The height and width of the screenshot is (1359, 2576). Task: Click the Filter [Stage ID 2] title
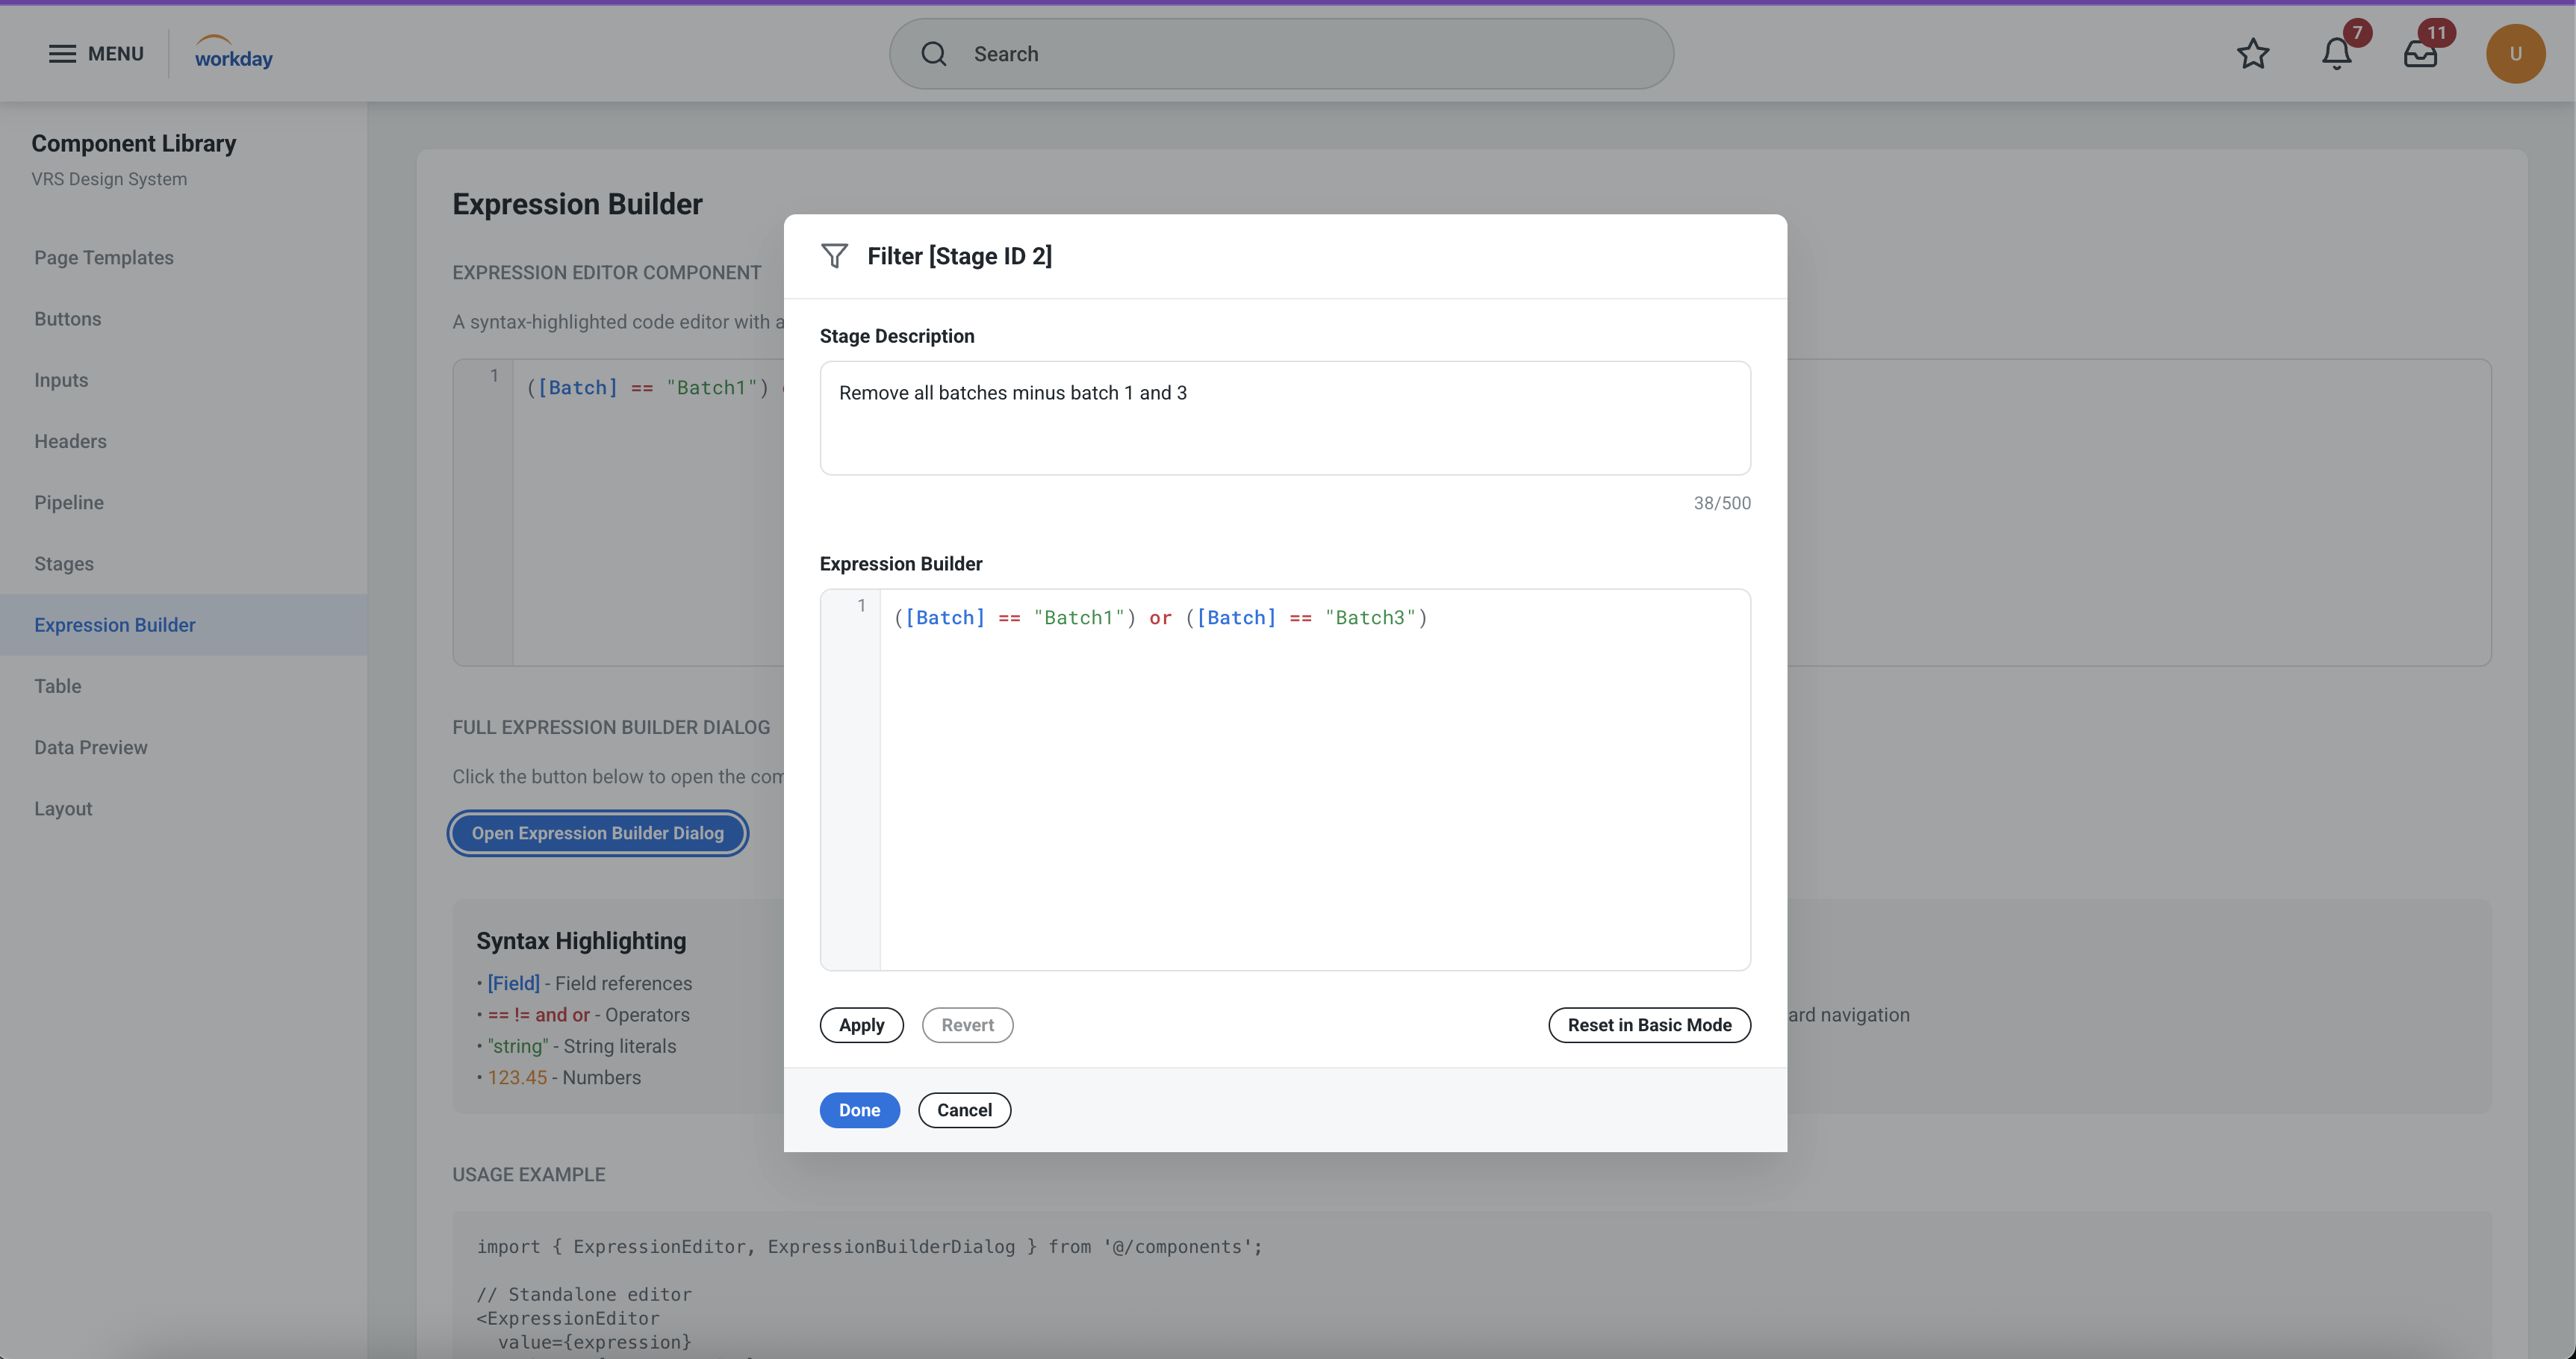[x=959, y=256]
